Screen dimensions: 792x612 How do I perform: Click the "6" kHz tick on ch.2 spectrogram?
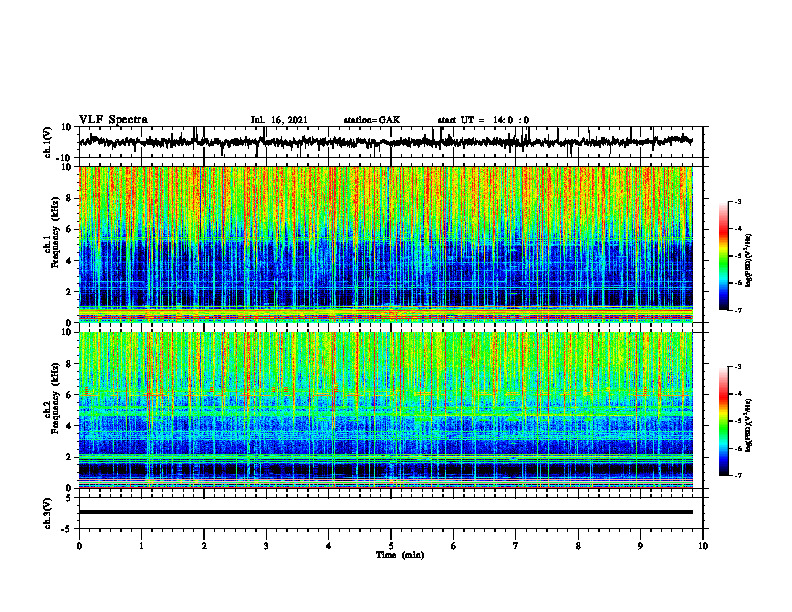coord(70,395)
